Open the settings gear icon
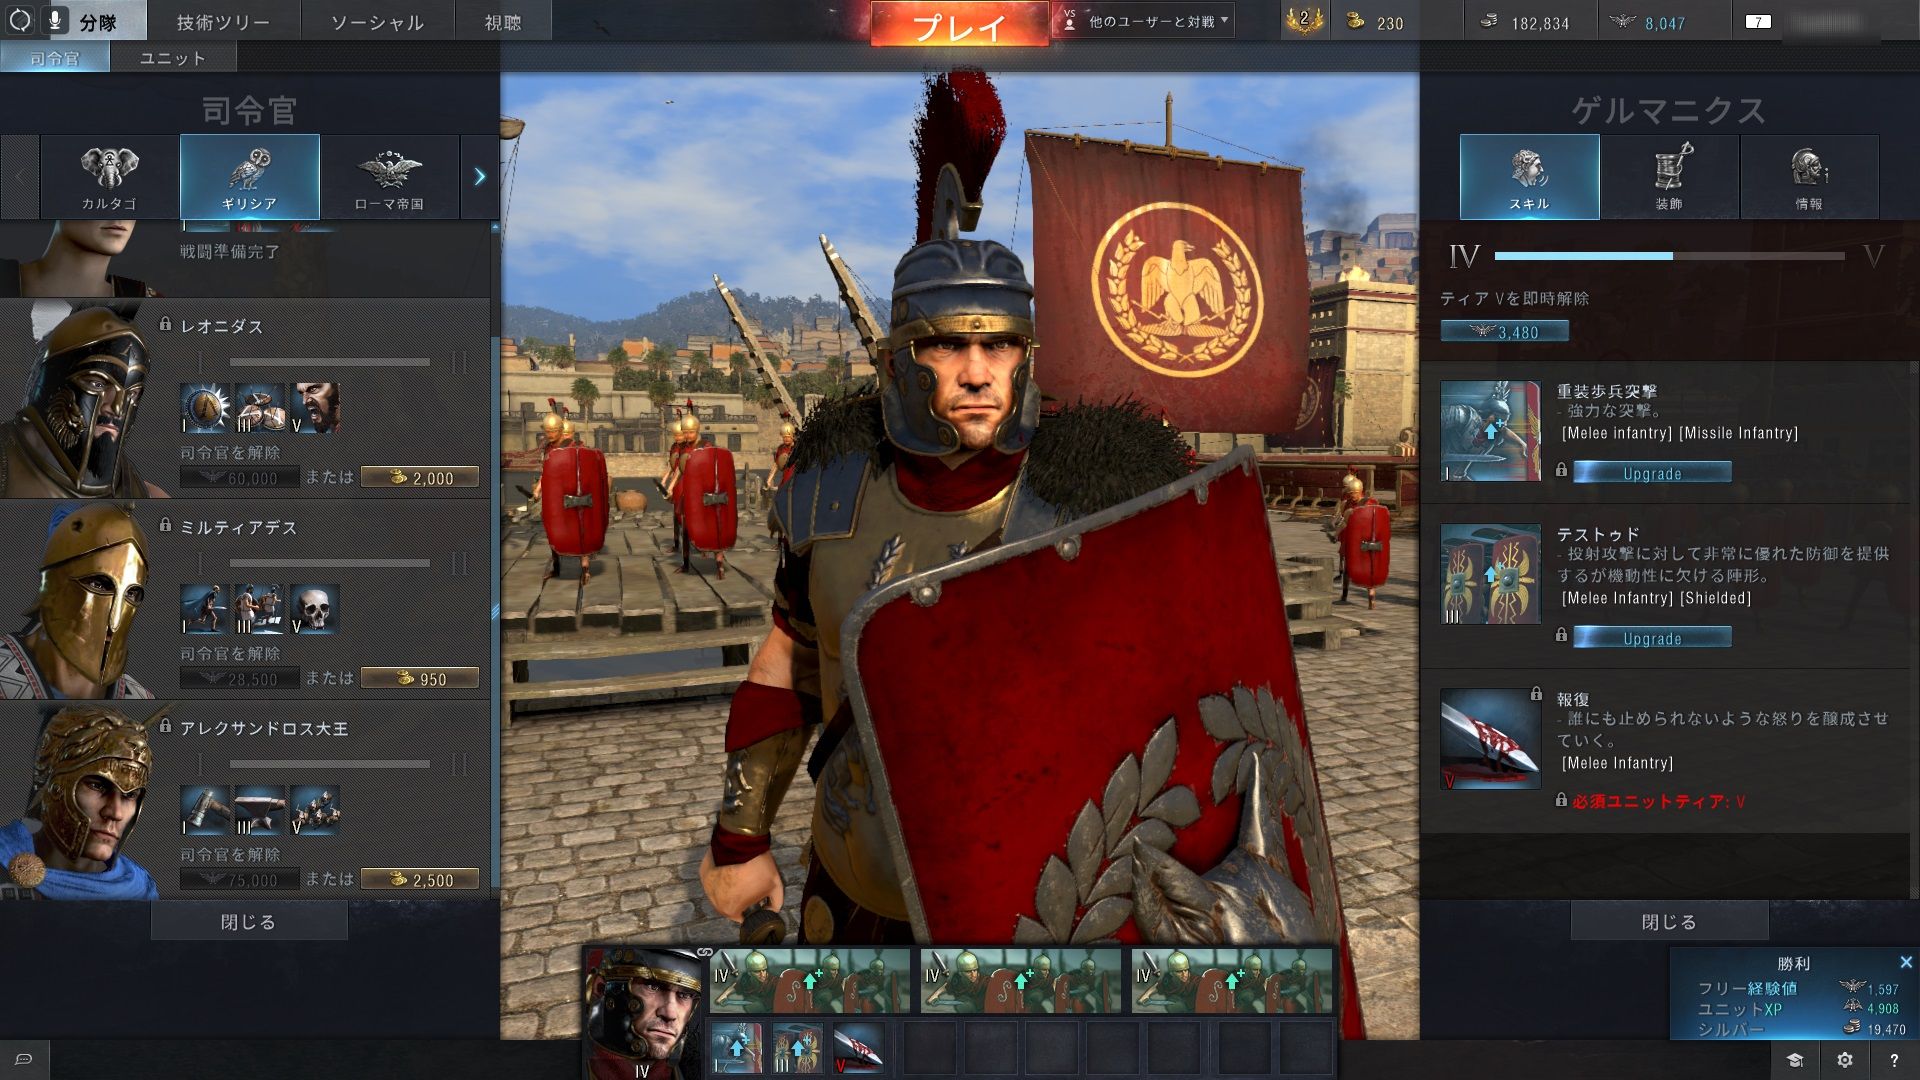1920x1080 pixels. (x=1845, y=1060)
